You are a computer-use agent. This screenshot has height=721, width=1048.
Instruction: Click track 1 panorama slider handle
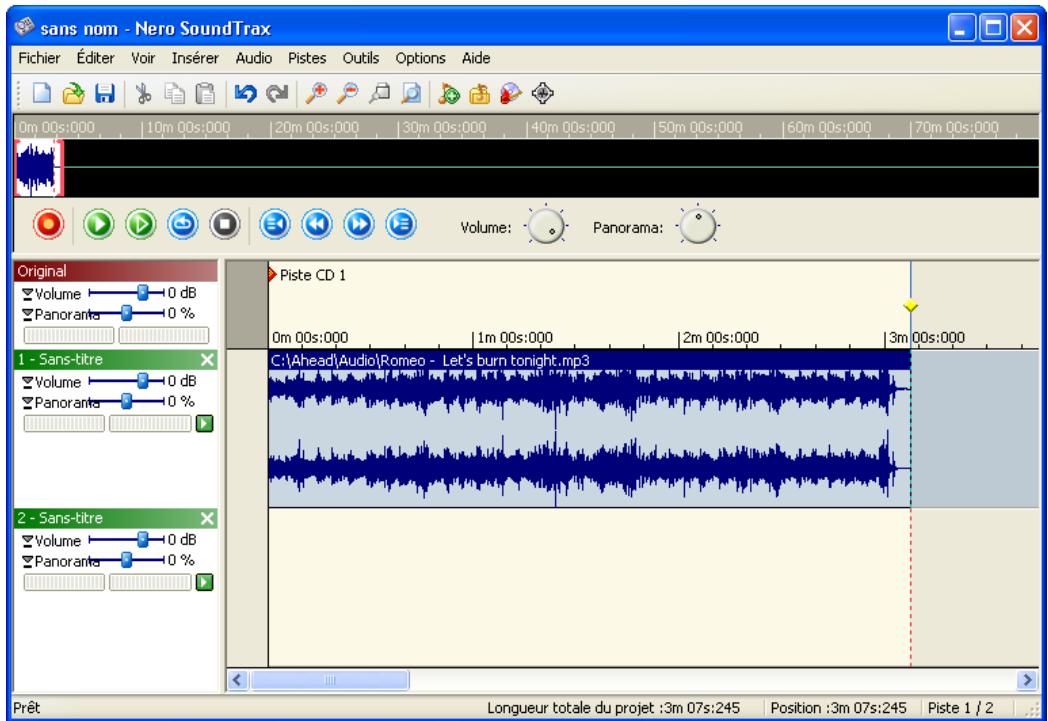(x=126, y=401)
